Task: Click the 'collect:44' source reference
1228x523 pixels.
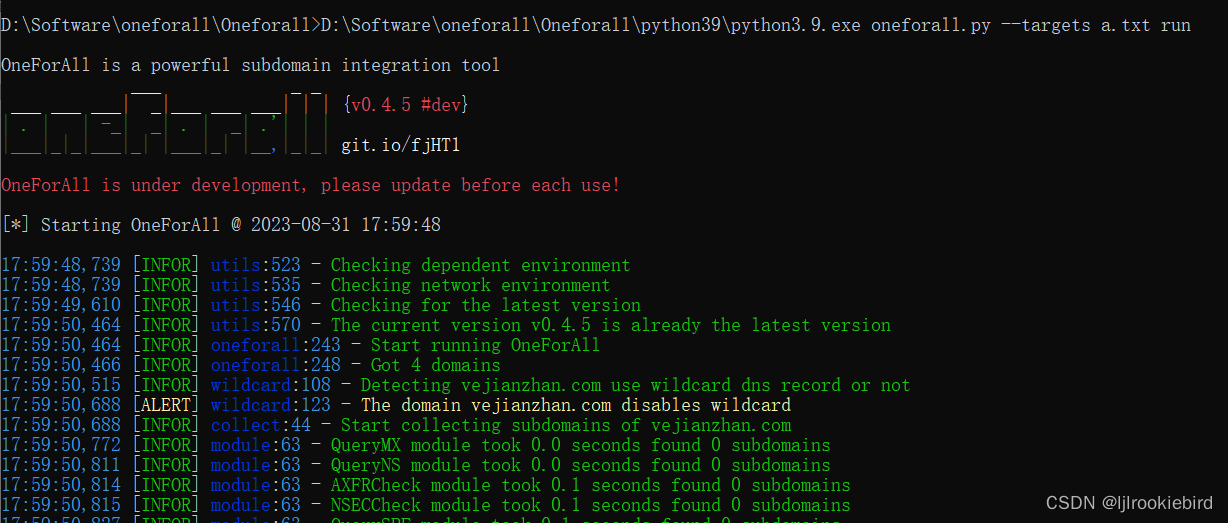Action: point(261,425)
